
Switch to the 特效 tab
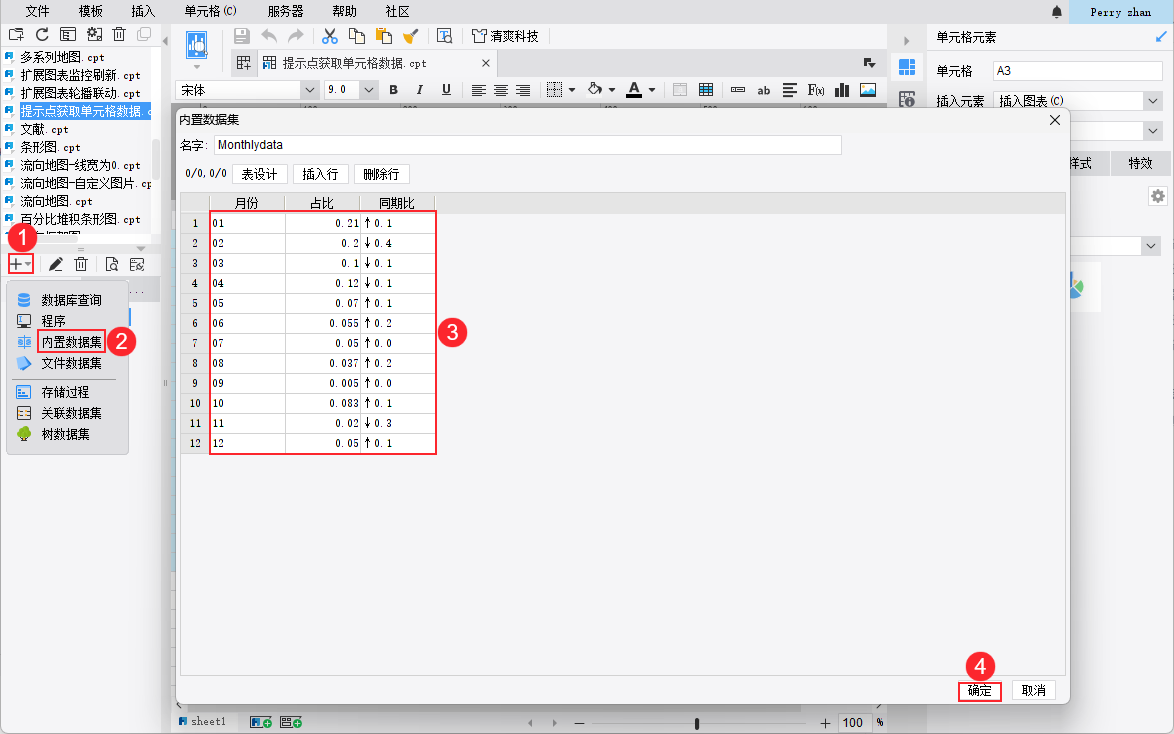click(x=1140, y=163)
